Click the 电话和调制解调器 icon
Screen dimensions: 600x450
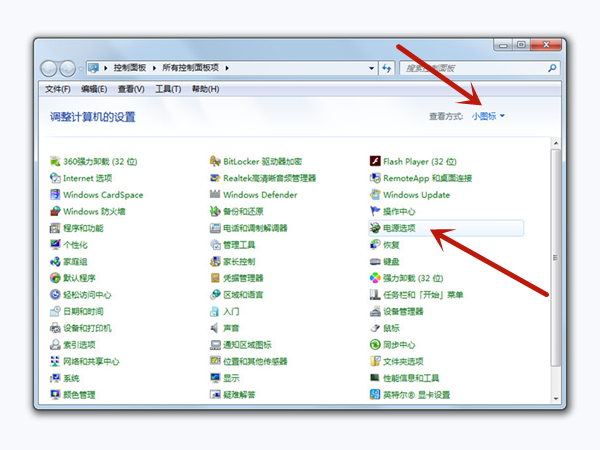(x=215, y=228)
